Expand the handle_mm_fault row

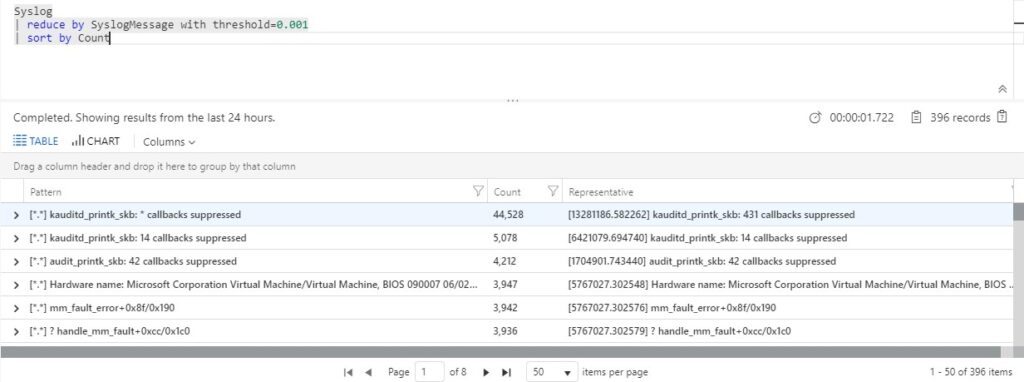(16, 332)
